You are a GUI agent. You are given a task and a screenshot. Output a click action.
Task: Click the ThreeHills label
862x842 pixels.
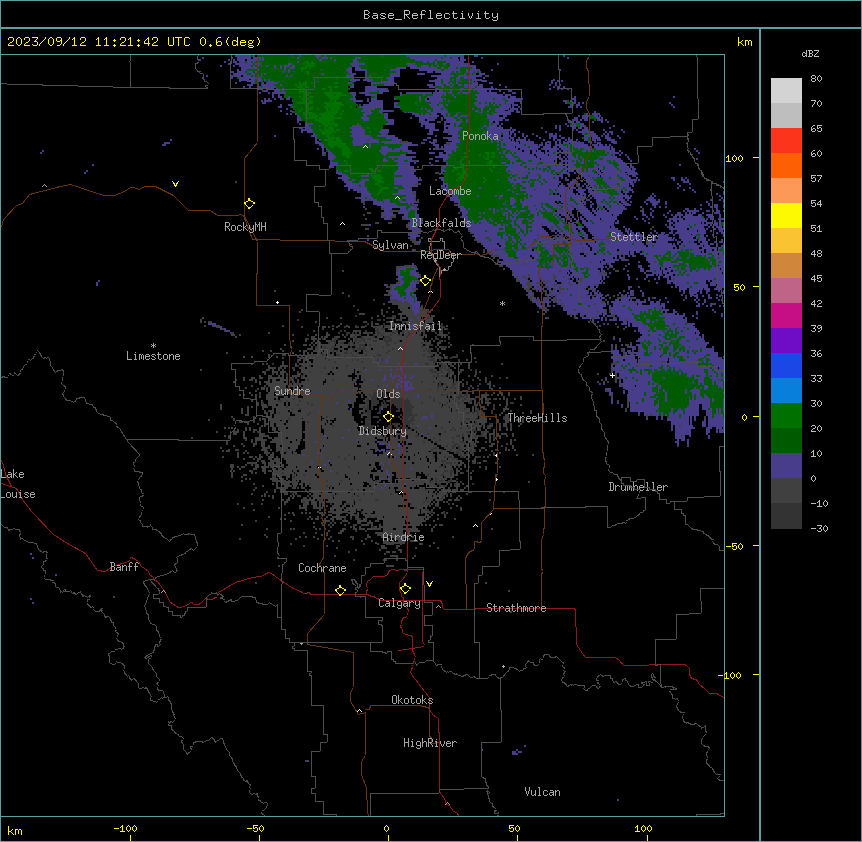pyautogui.click(x=537, y=418)
